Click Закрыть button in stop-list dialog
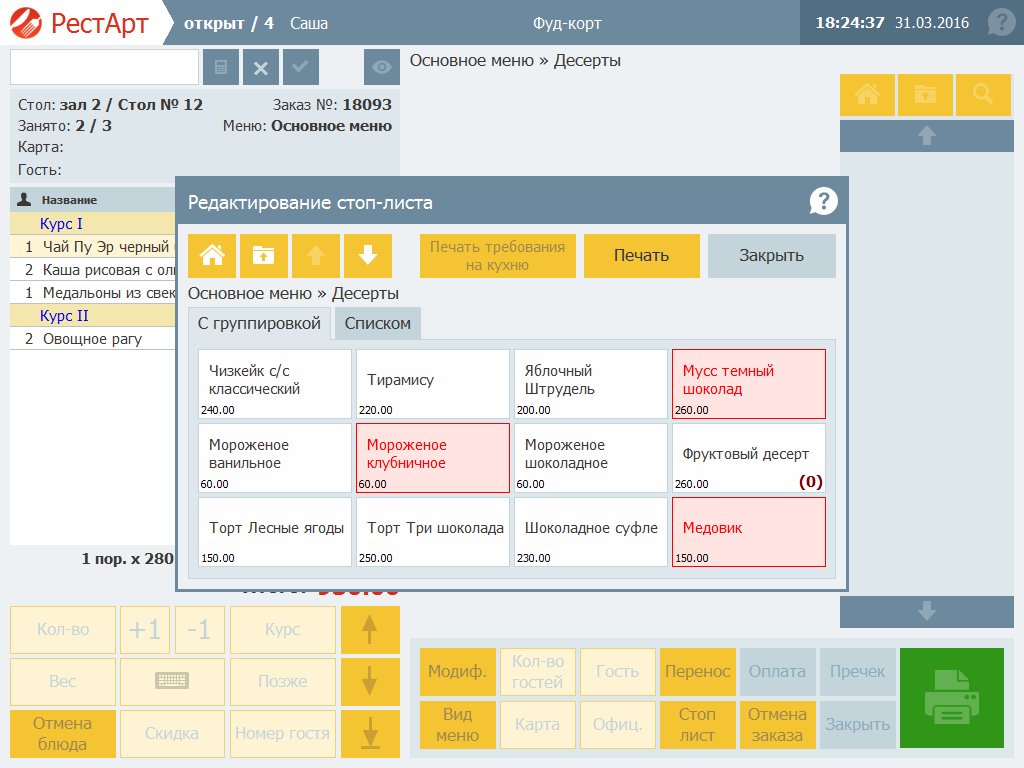The image size is (1024, 768). 771,255
